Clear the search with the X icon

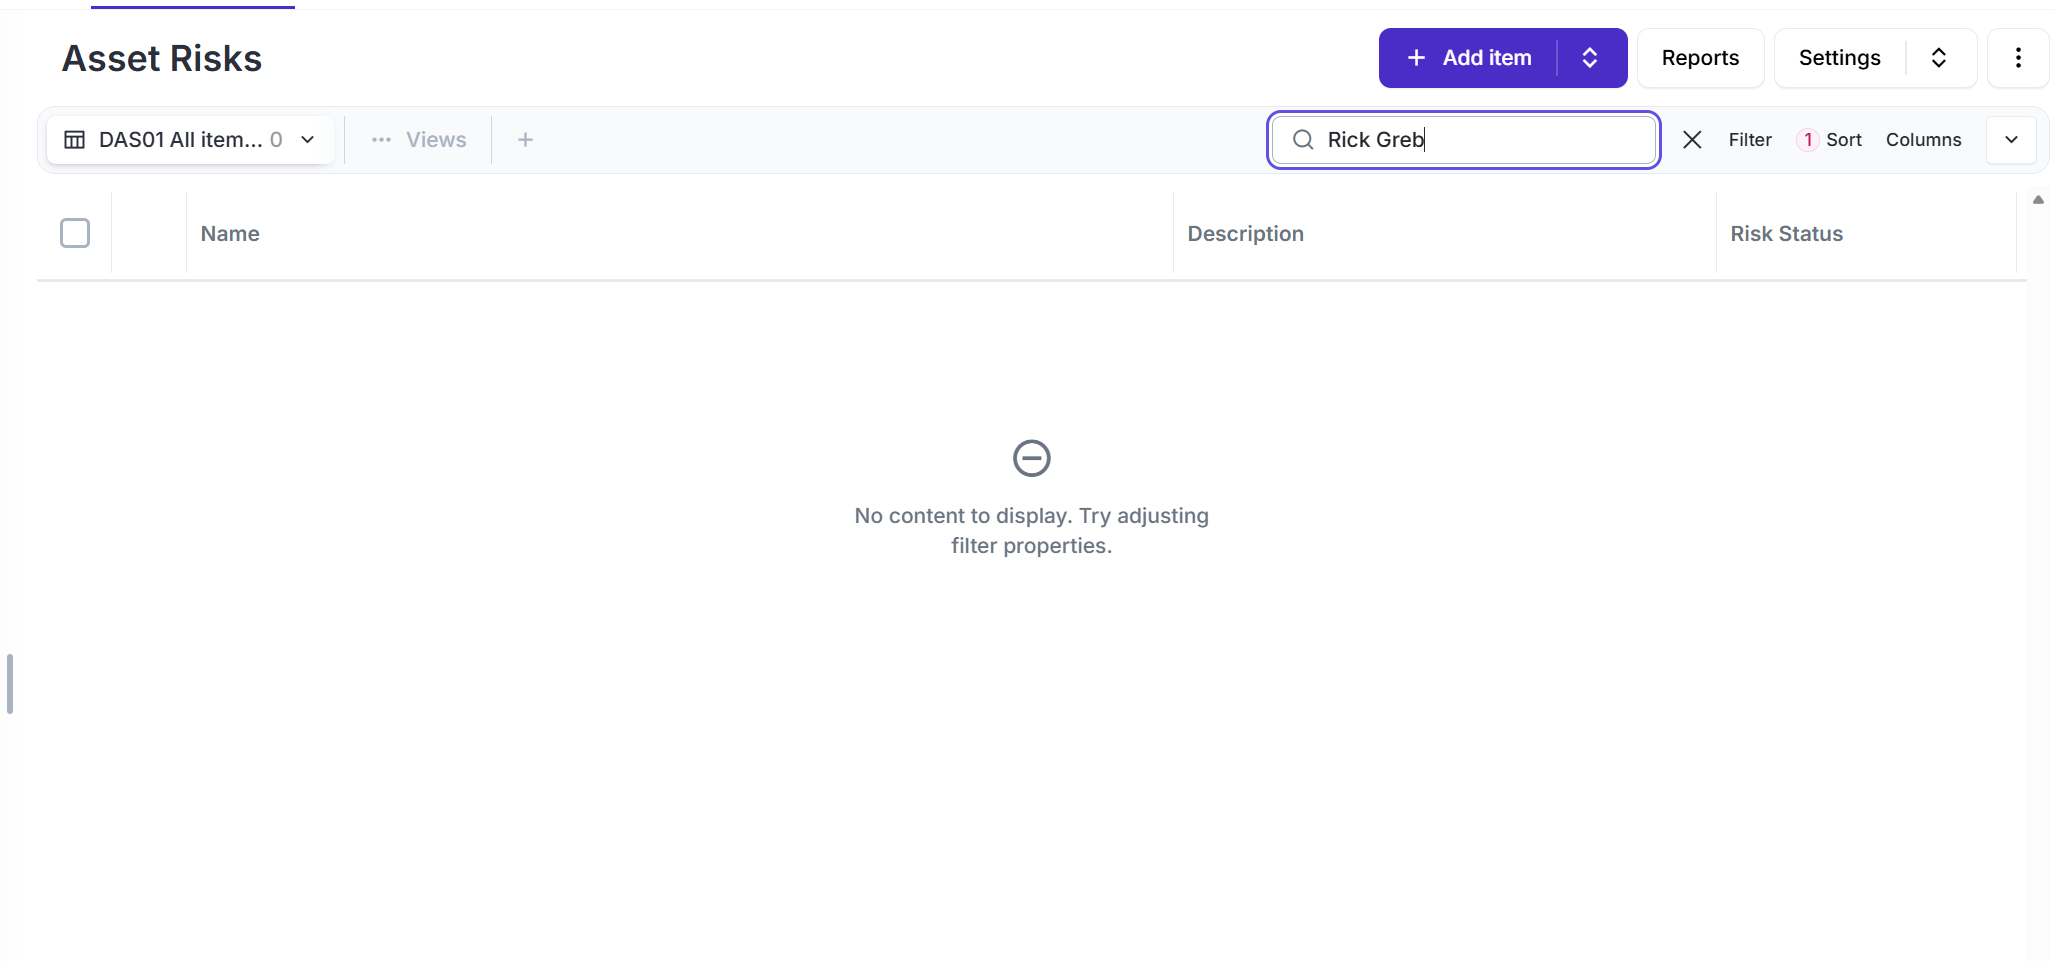coord(1692,140)
